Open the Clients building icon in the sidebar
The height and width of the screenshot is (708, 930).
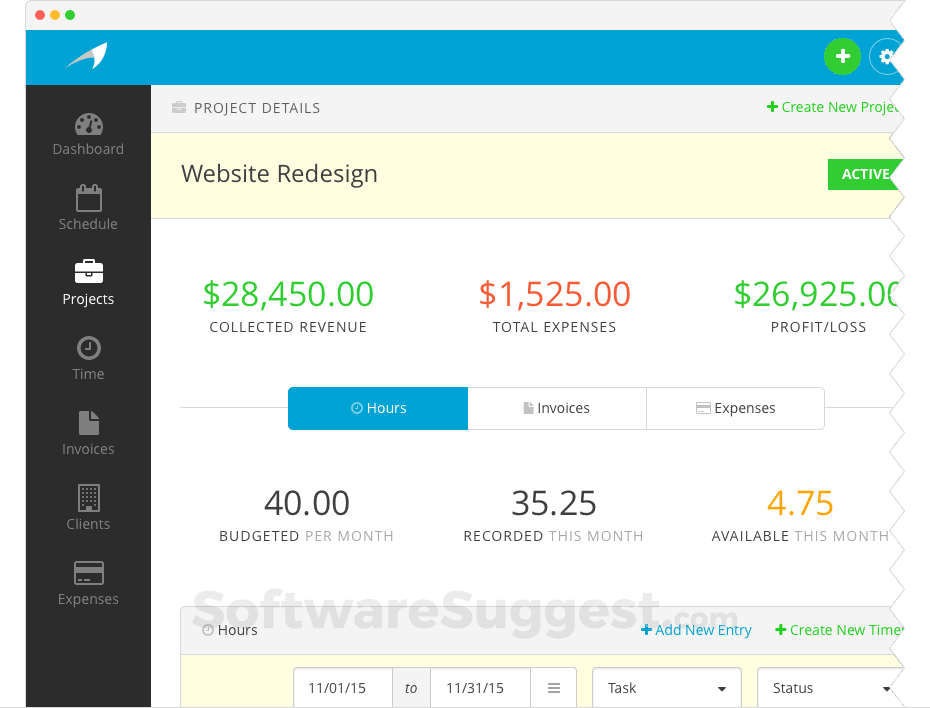coord(88,498)
